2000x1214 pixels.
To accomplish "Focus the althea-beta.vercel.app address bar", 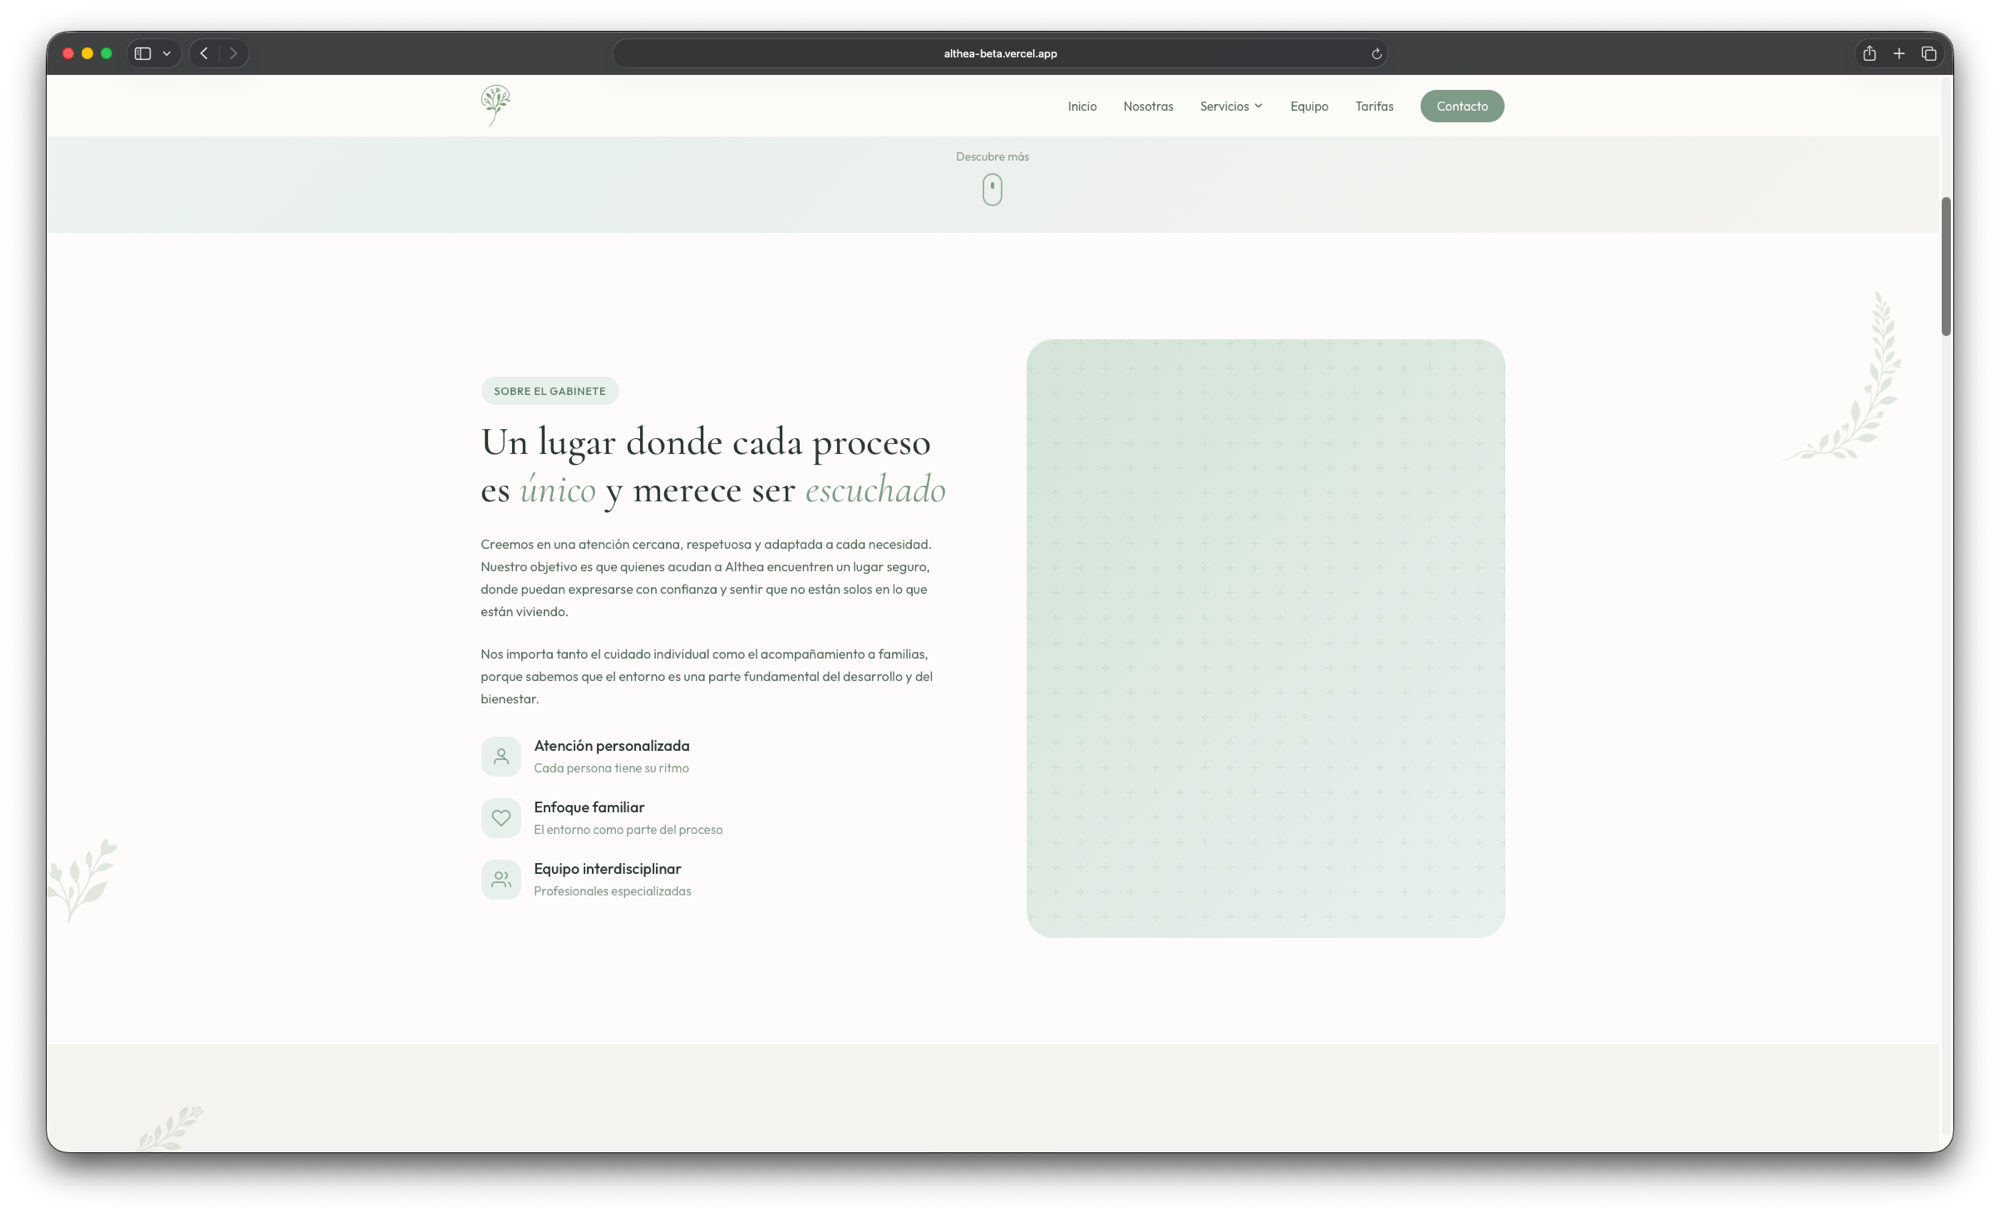I will [1000, 54].
